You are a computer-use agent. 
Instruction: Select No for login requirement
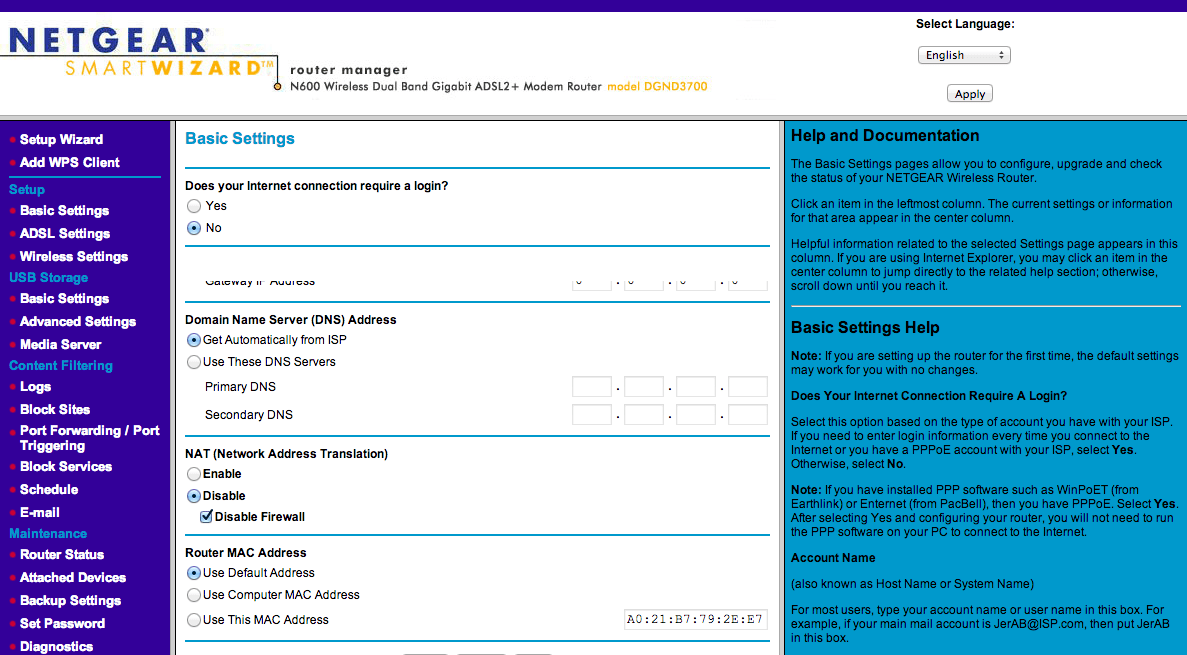pyautogui.click(x=195, y=228)
